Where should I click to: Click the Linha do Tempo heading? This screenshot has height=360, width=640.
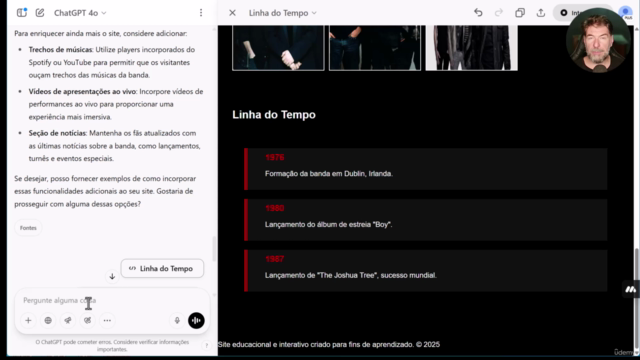[274, 115]
